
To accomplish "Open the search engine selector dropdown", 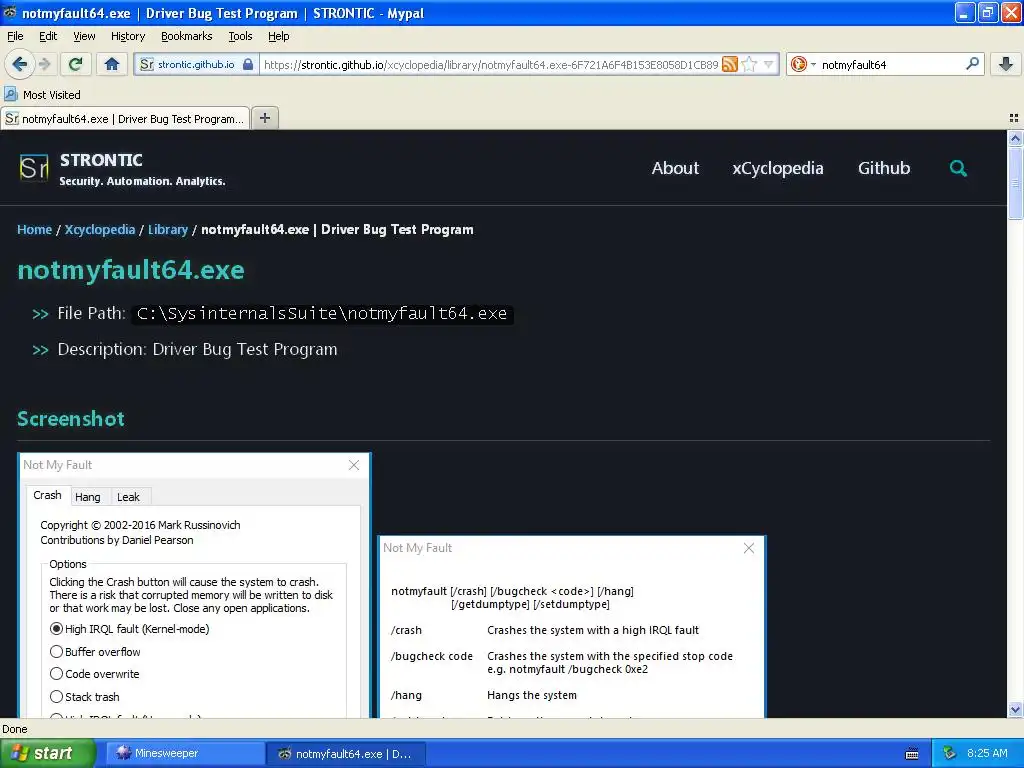I will click(x=803, y=64).
